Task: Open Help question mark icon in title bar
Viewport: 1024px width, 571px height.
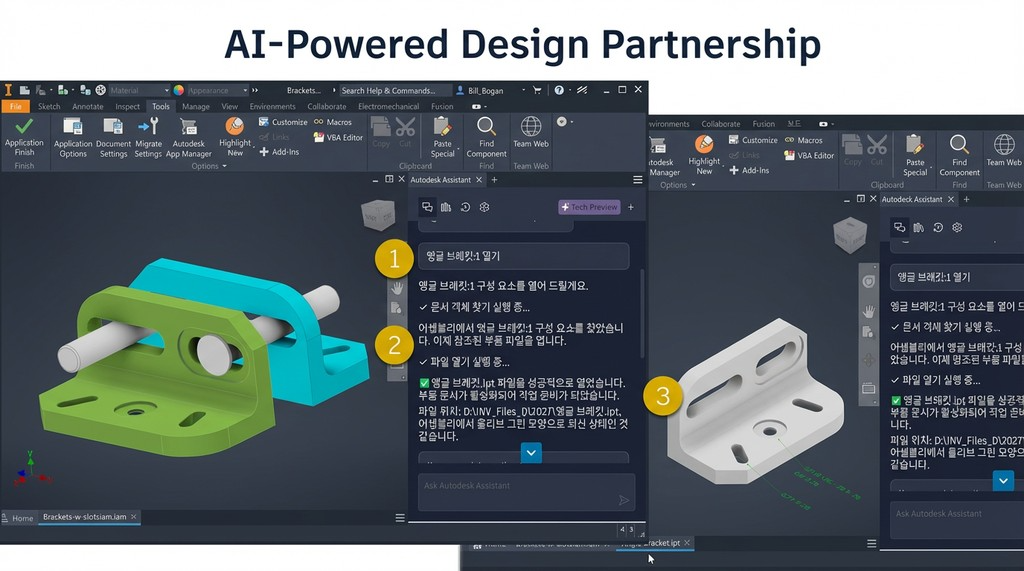Action: tap(559, 90)
